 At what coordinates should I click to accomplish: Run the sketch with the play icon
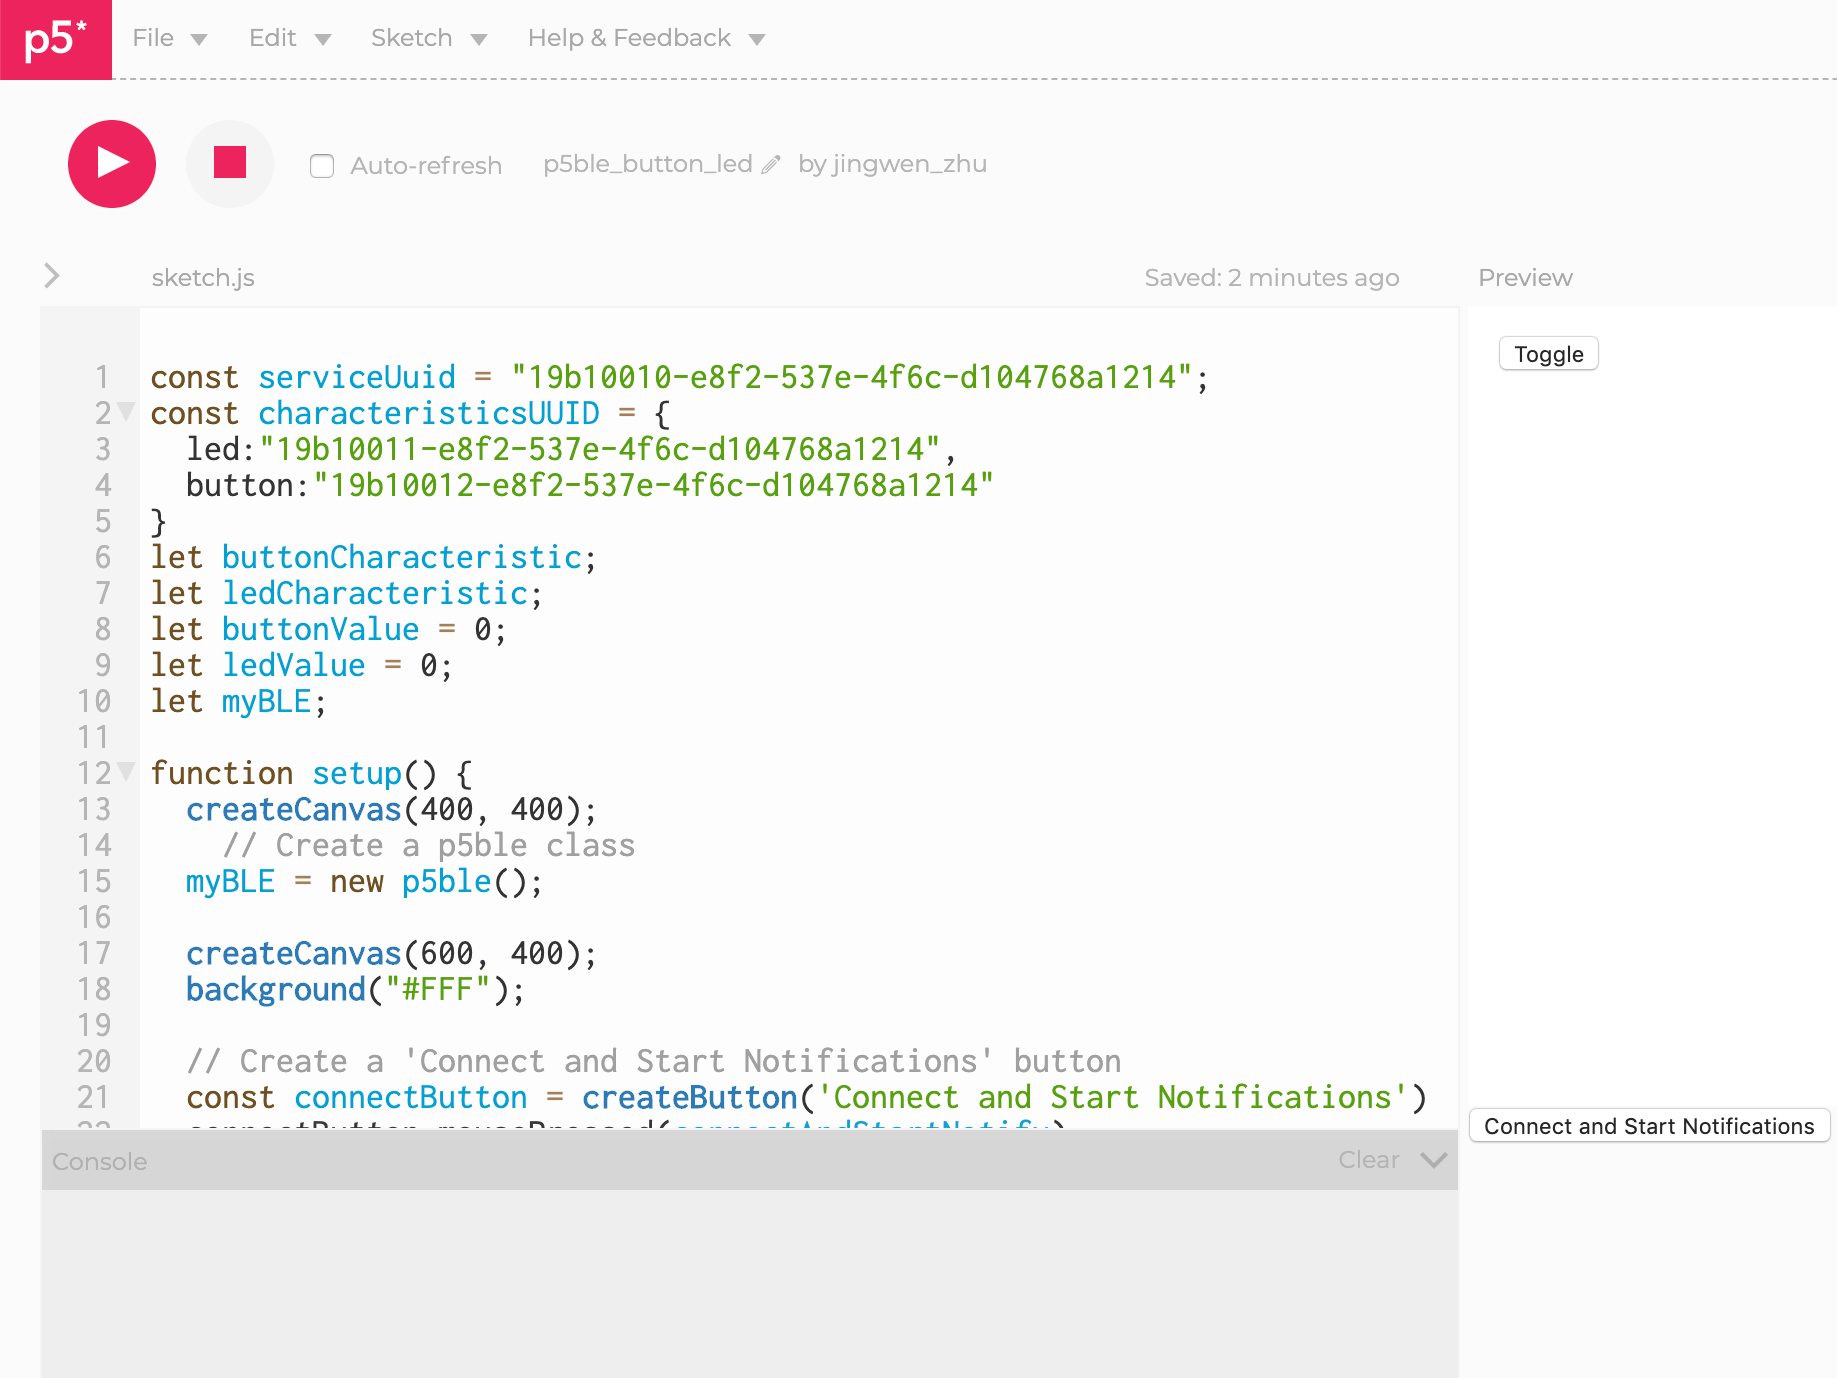coord(111,164)
